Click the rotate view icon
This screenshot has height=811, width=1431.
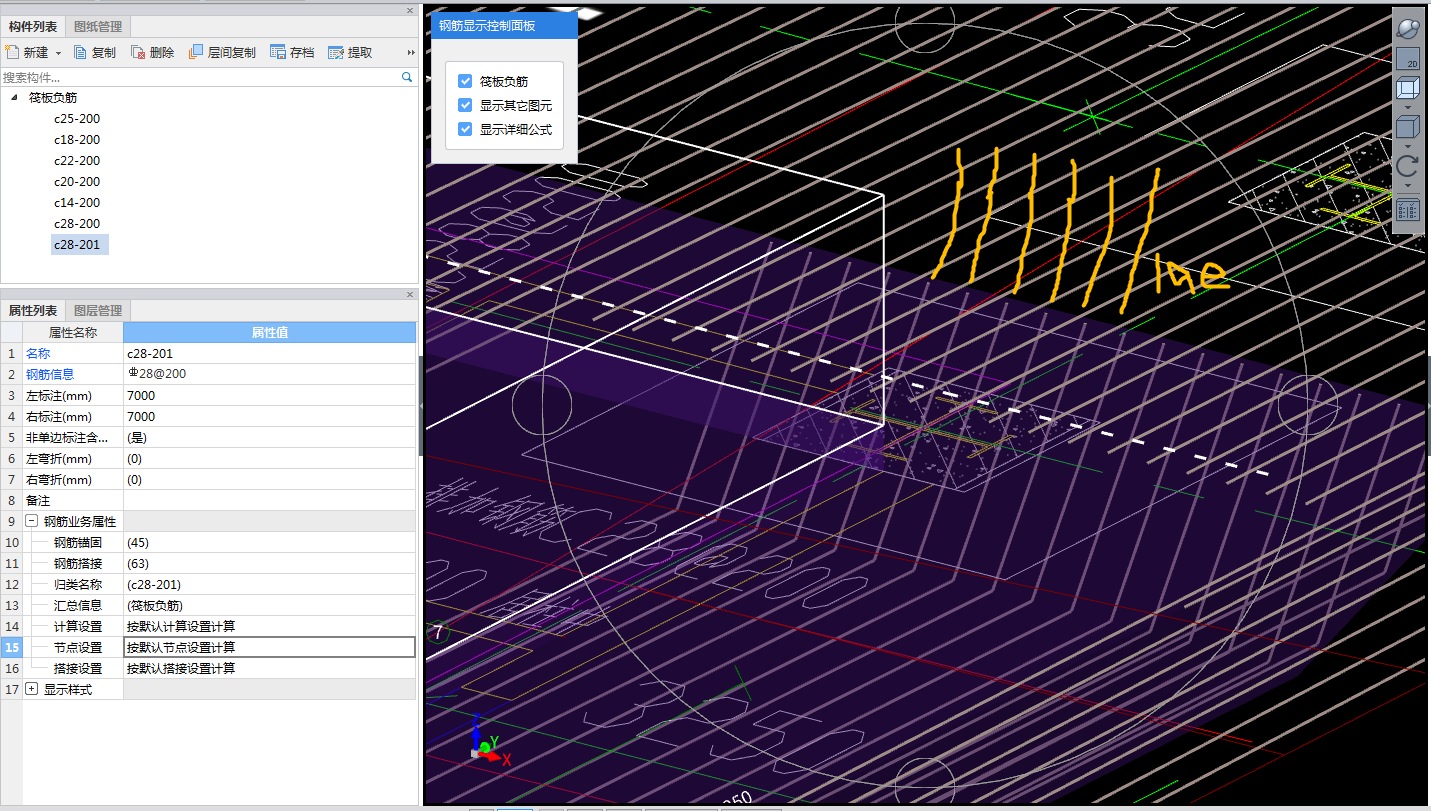click(1407, 166)
